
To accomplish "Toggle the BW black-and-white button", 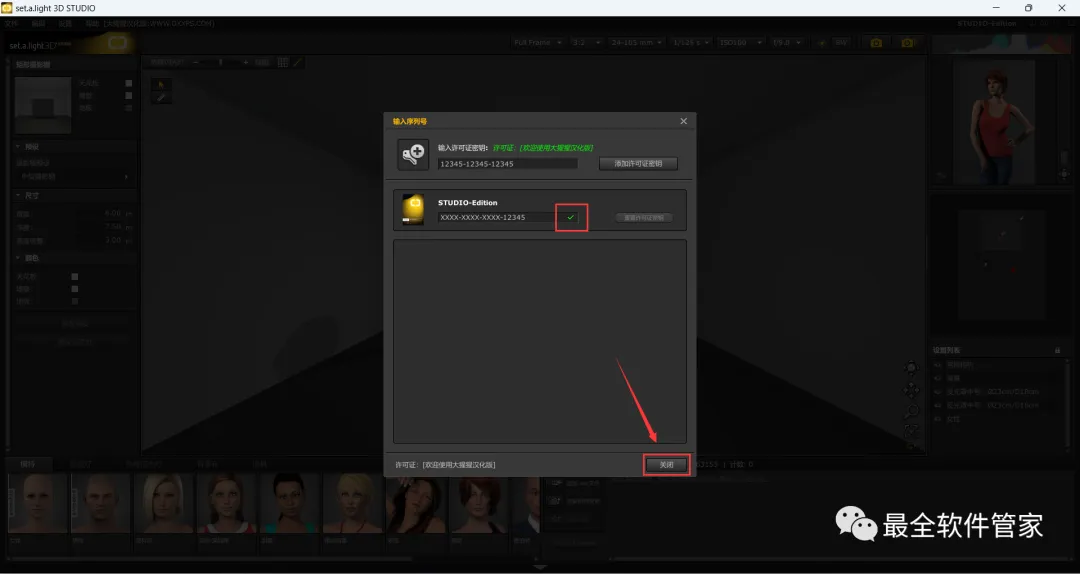I will click(x=841, y=43).
